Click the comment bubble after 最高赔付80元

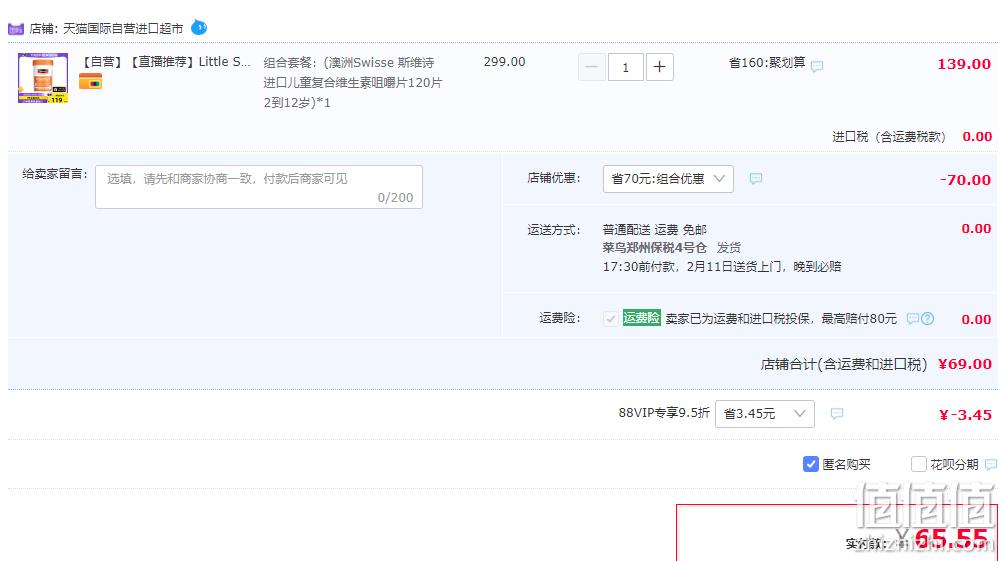(x=912, y=318)
